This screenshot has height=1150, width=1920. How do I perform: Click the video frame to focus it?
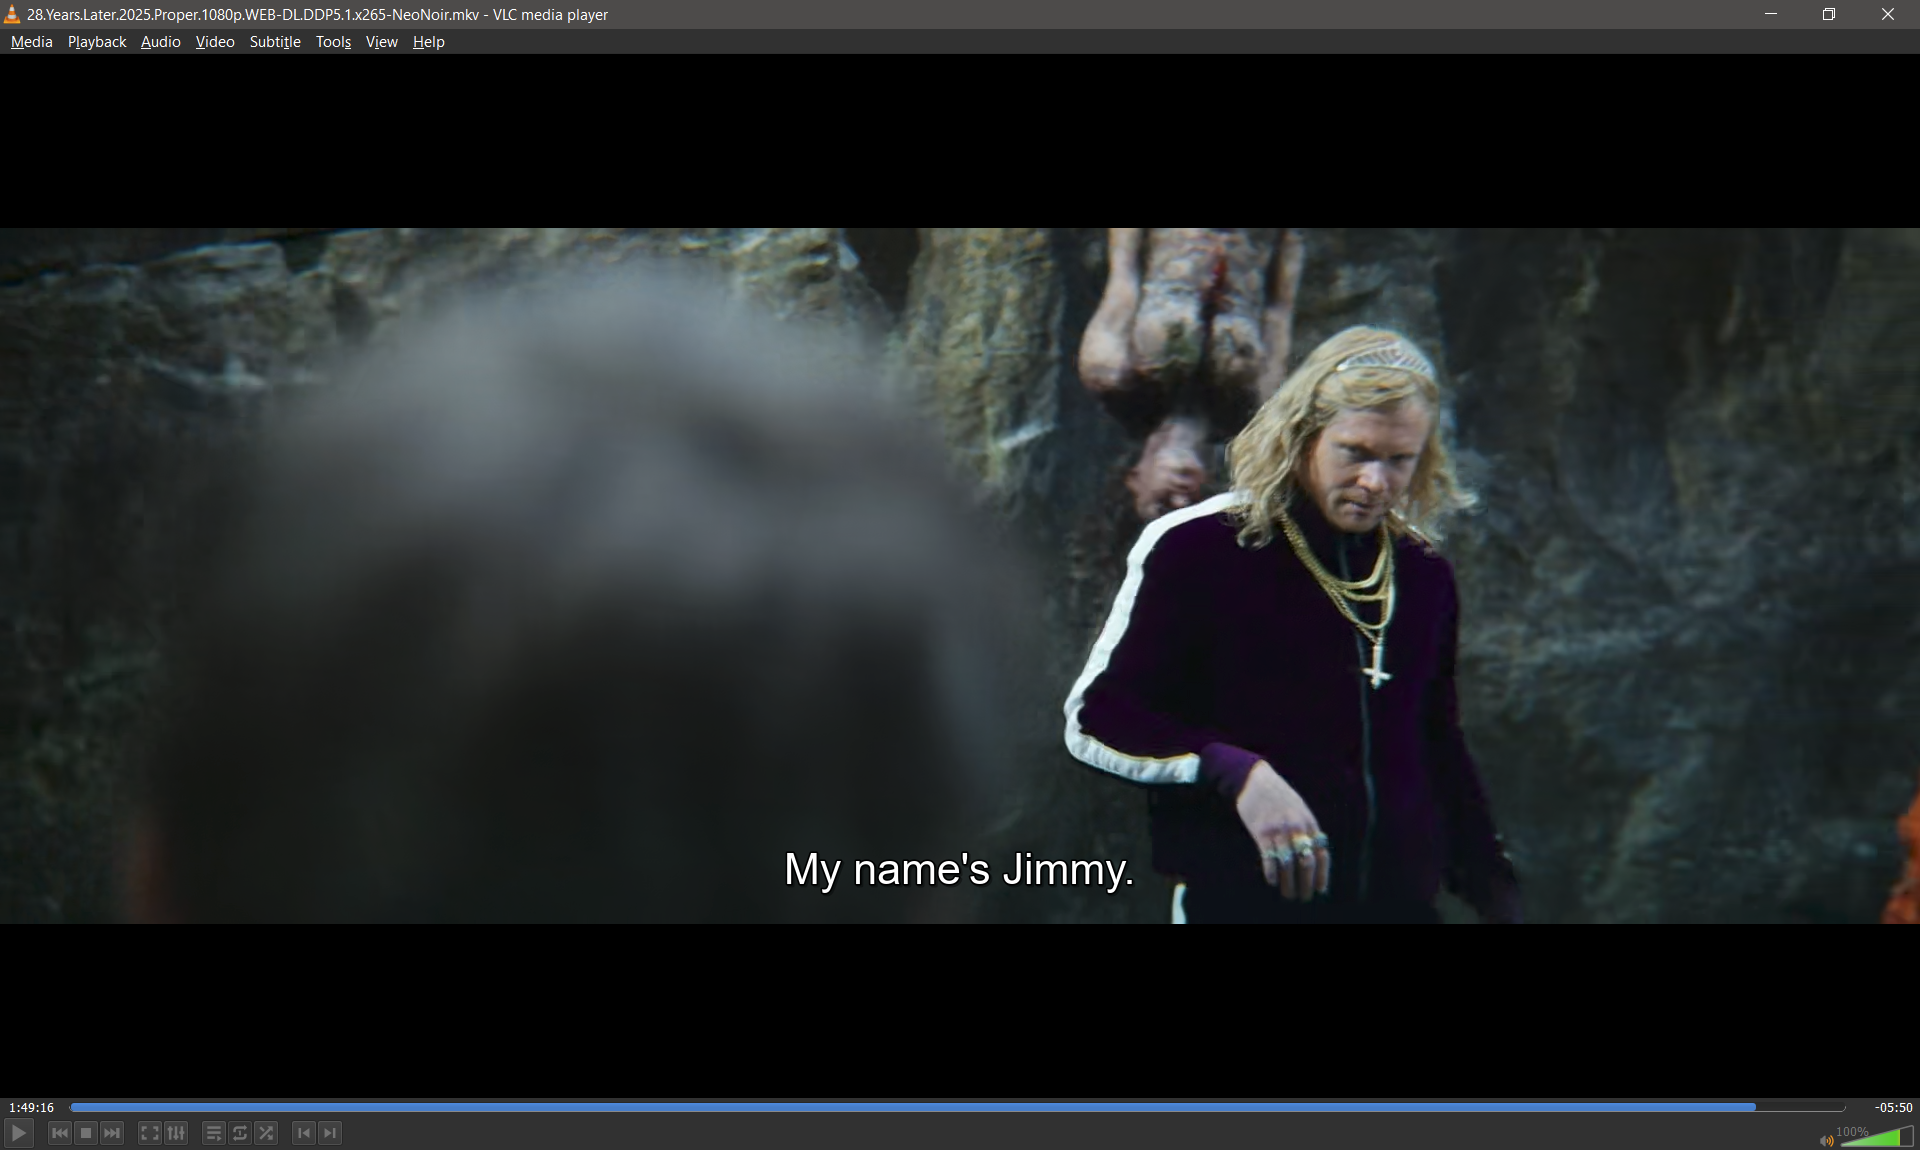pos(960,575)
